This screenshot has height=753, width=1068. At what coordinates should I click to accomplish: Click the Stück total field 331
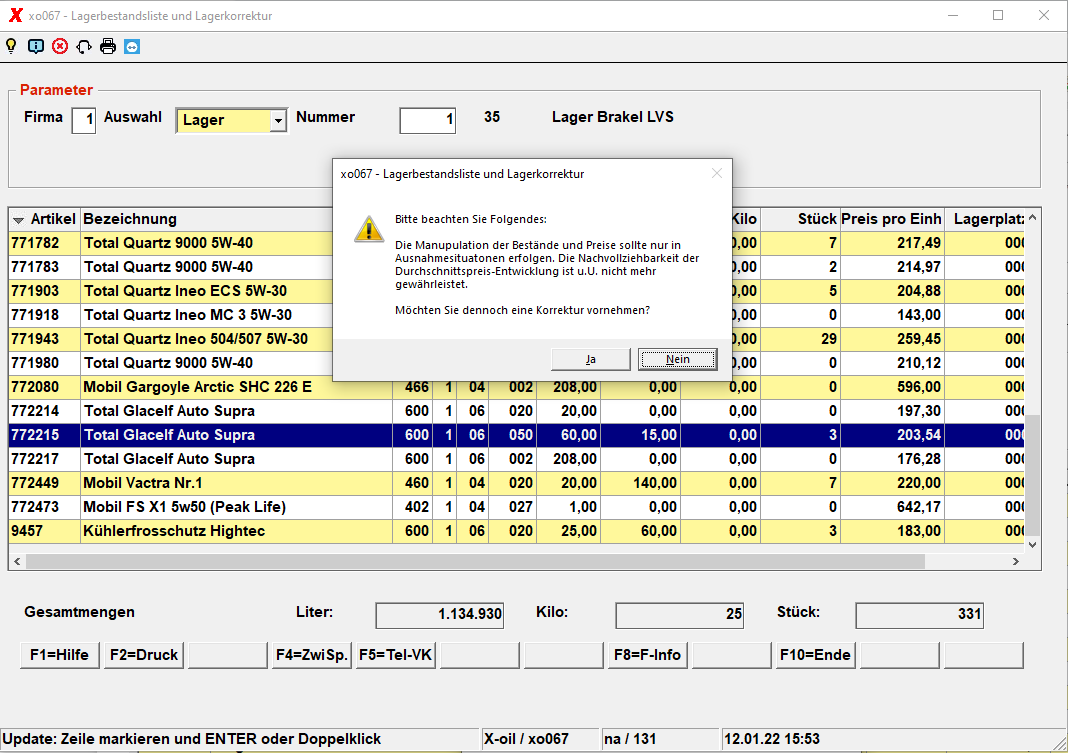(x=920, y=614)
